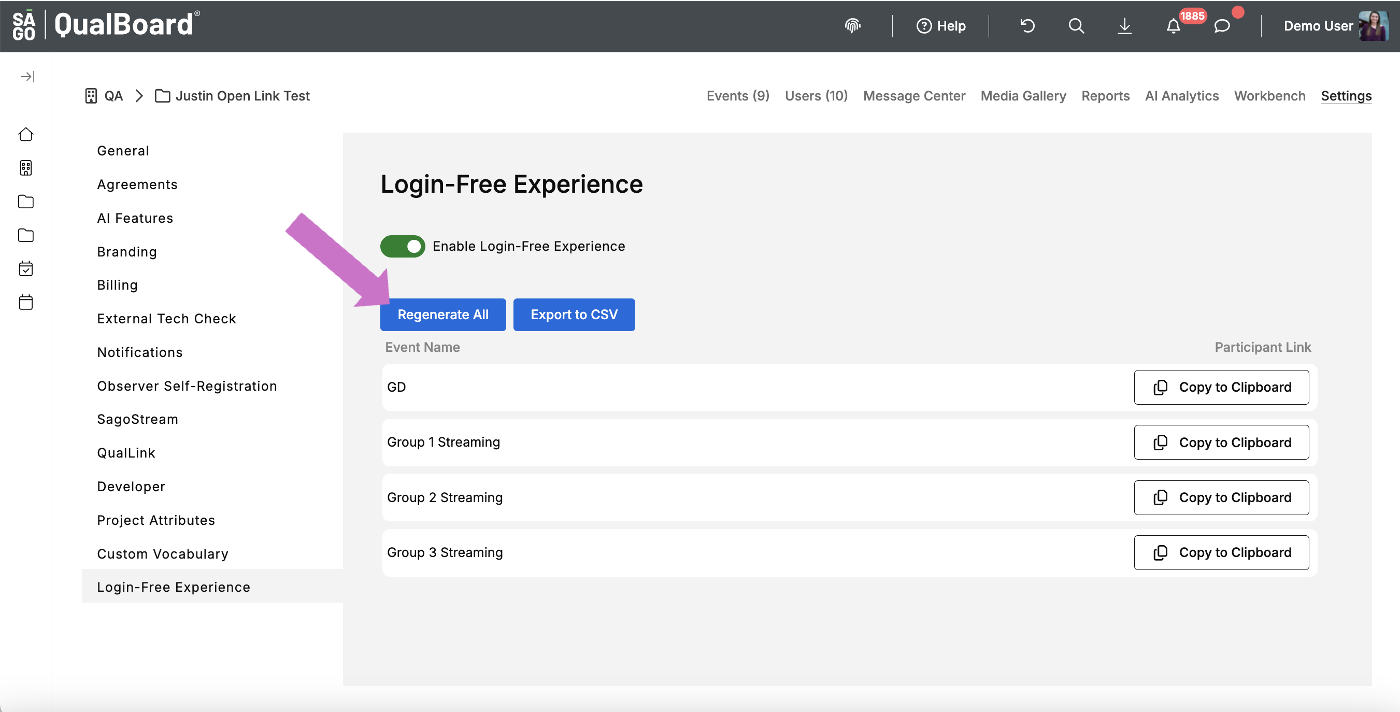Open Billing settings section
This screenshot has width=1400, height=712.
(117, 285)
